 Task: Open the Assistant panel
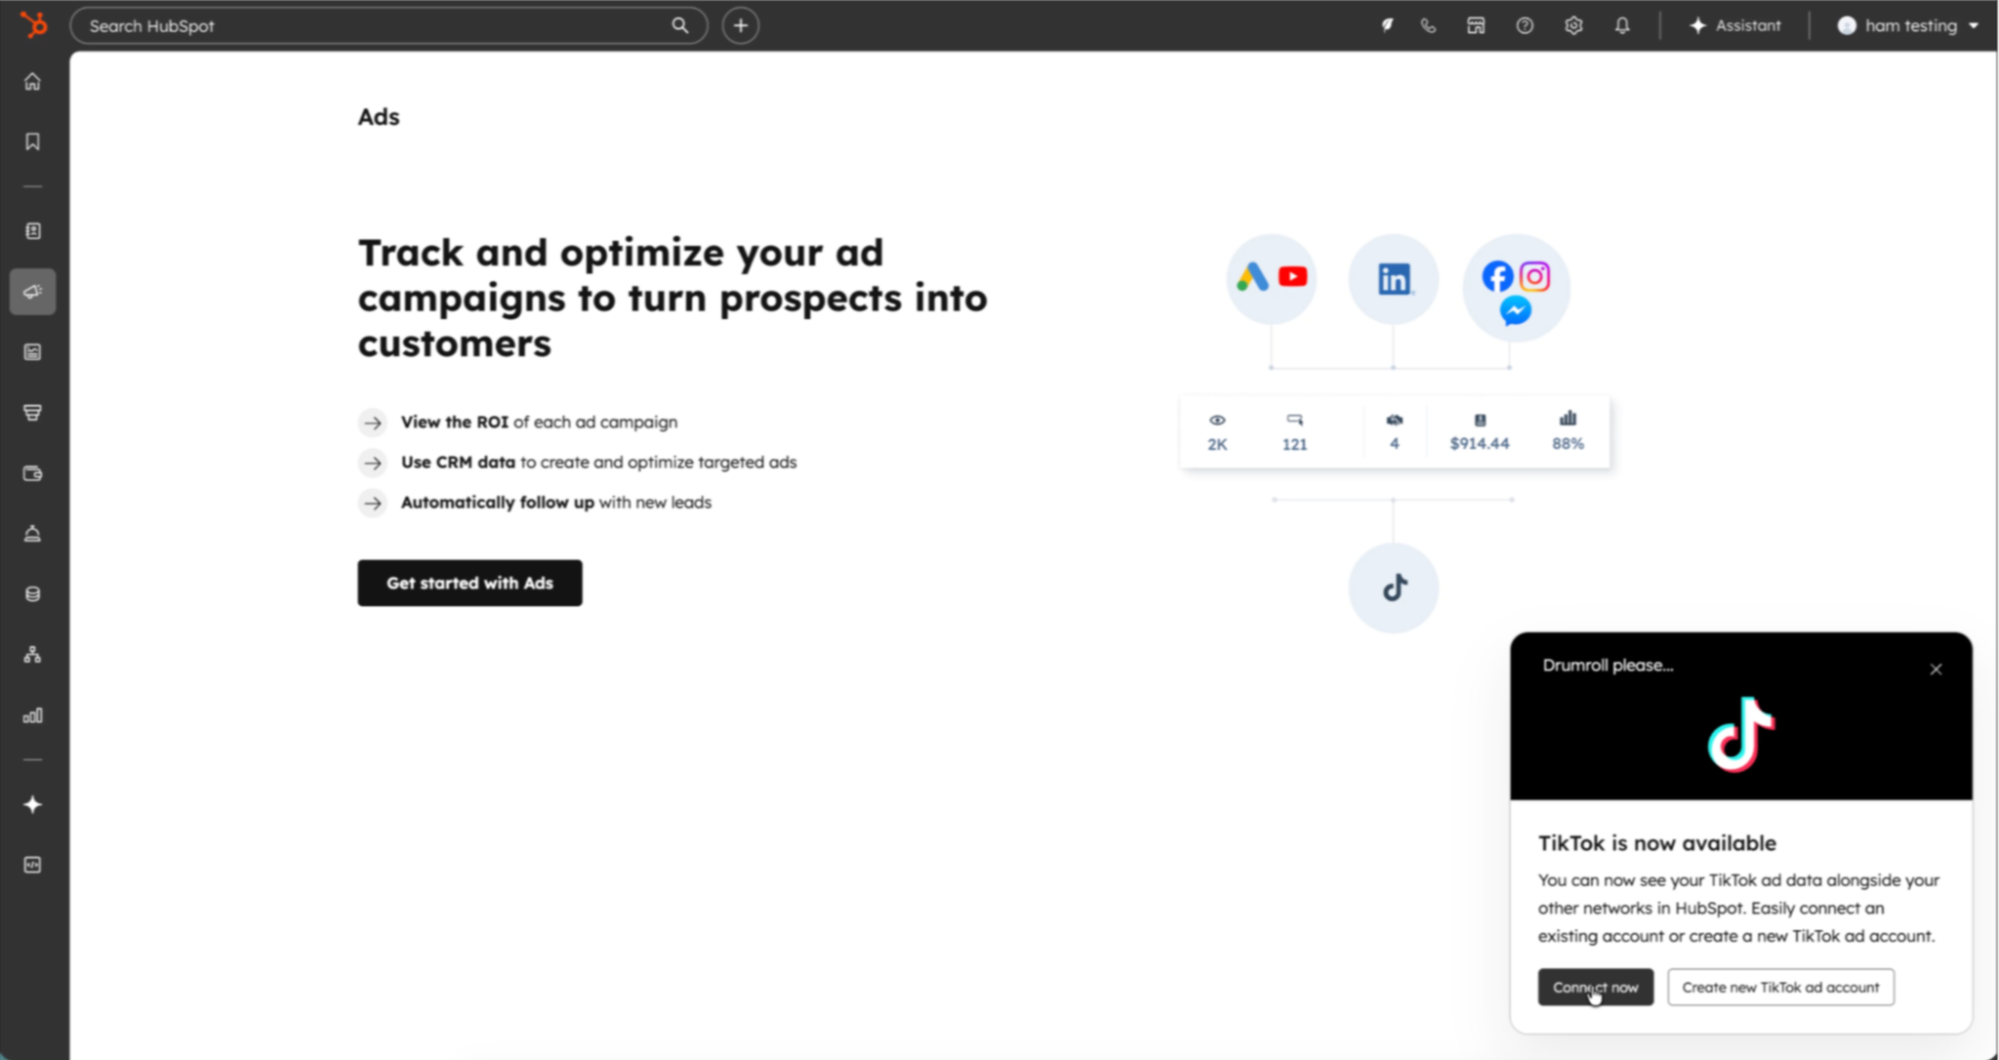[x=1735, y=26]
